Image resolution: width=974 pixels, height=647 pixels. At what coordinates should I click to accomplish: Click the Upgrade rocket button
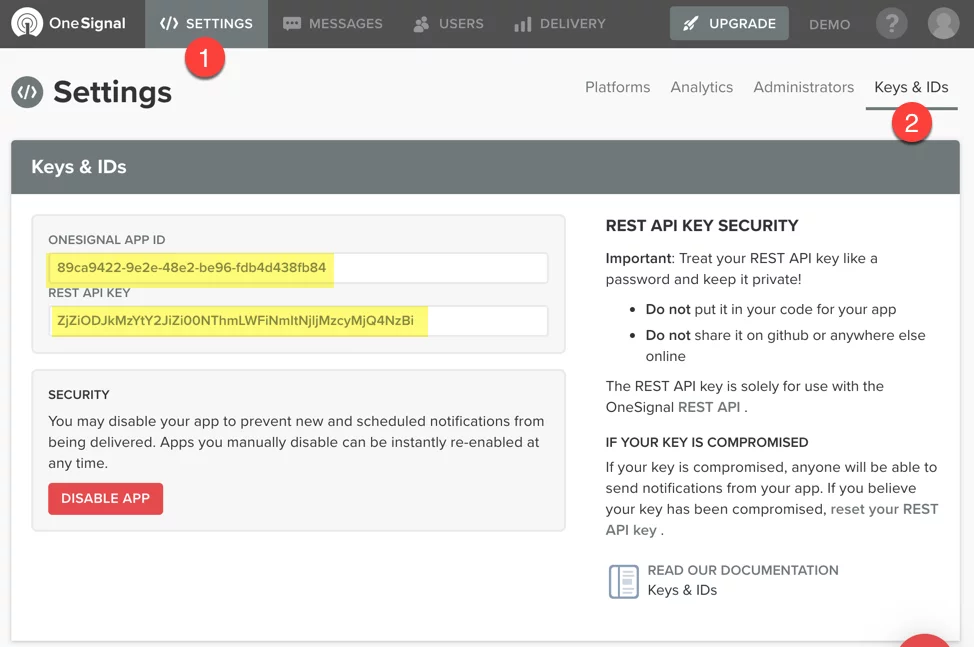(x=729, y=24)
